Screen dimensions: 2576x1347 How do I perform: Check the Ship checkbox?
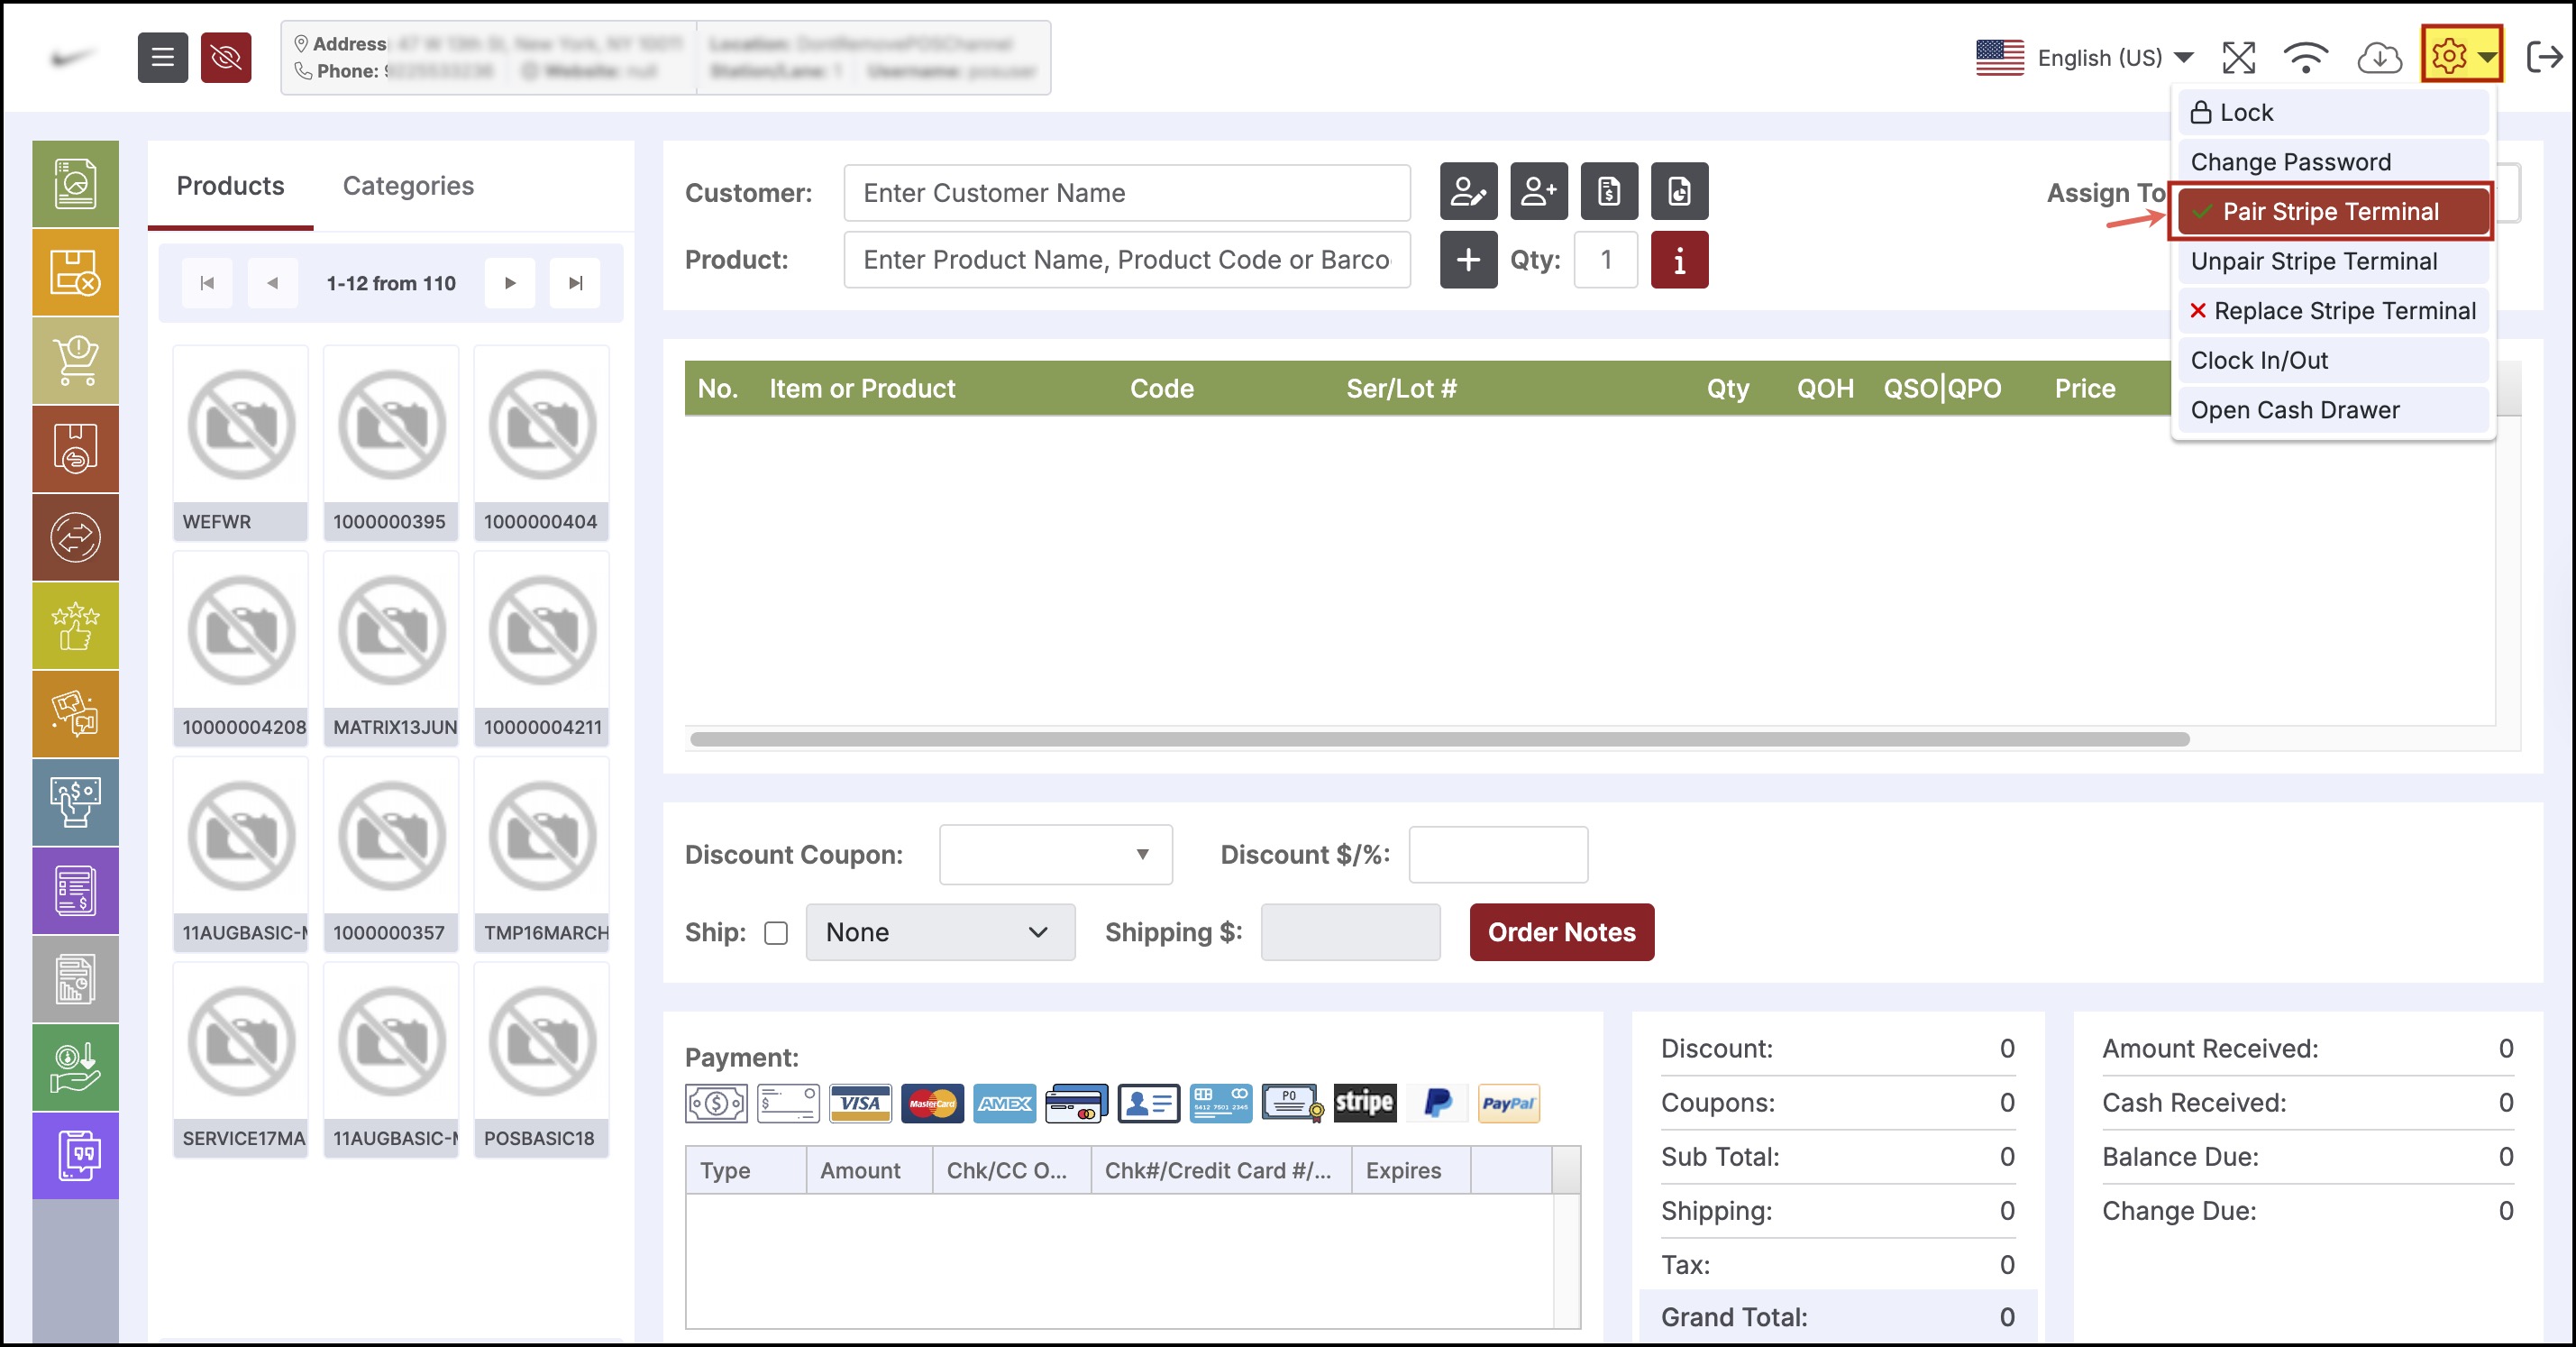[x=775, y=932]
